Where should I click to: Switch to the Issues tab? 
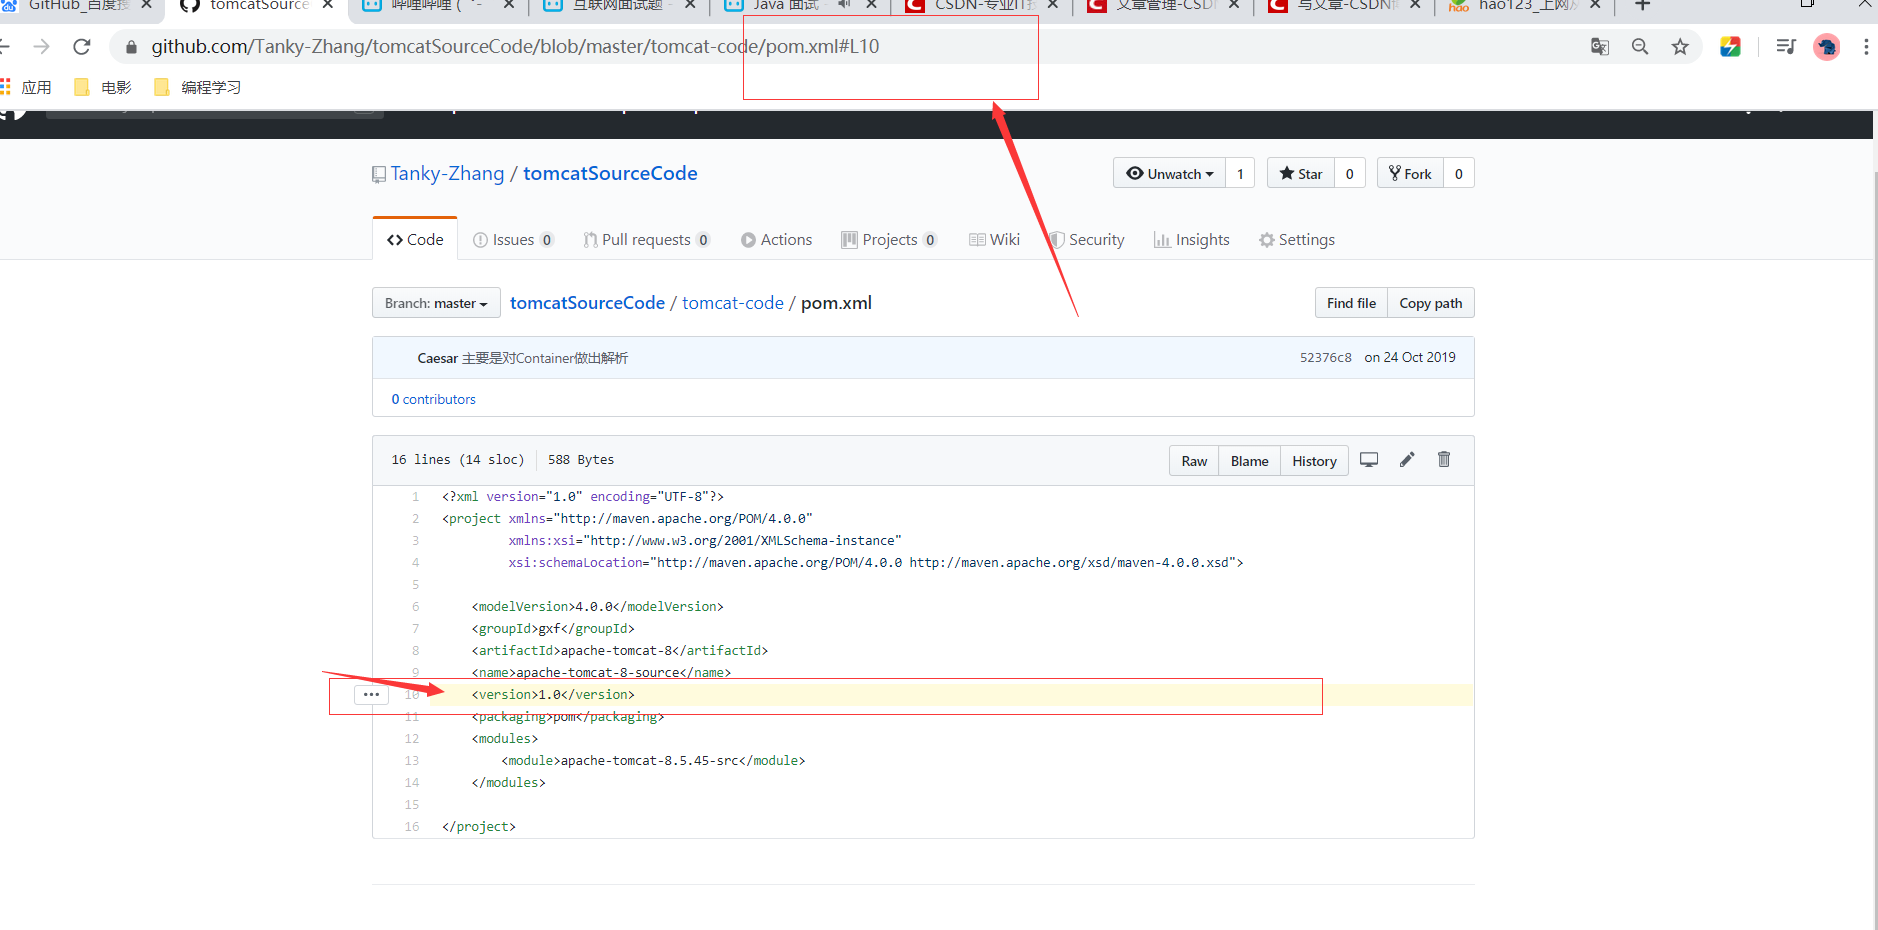coord(513,240)
